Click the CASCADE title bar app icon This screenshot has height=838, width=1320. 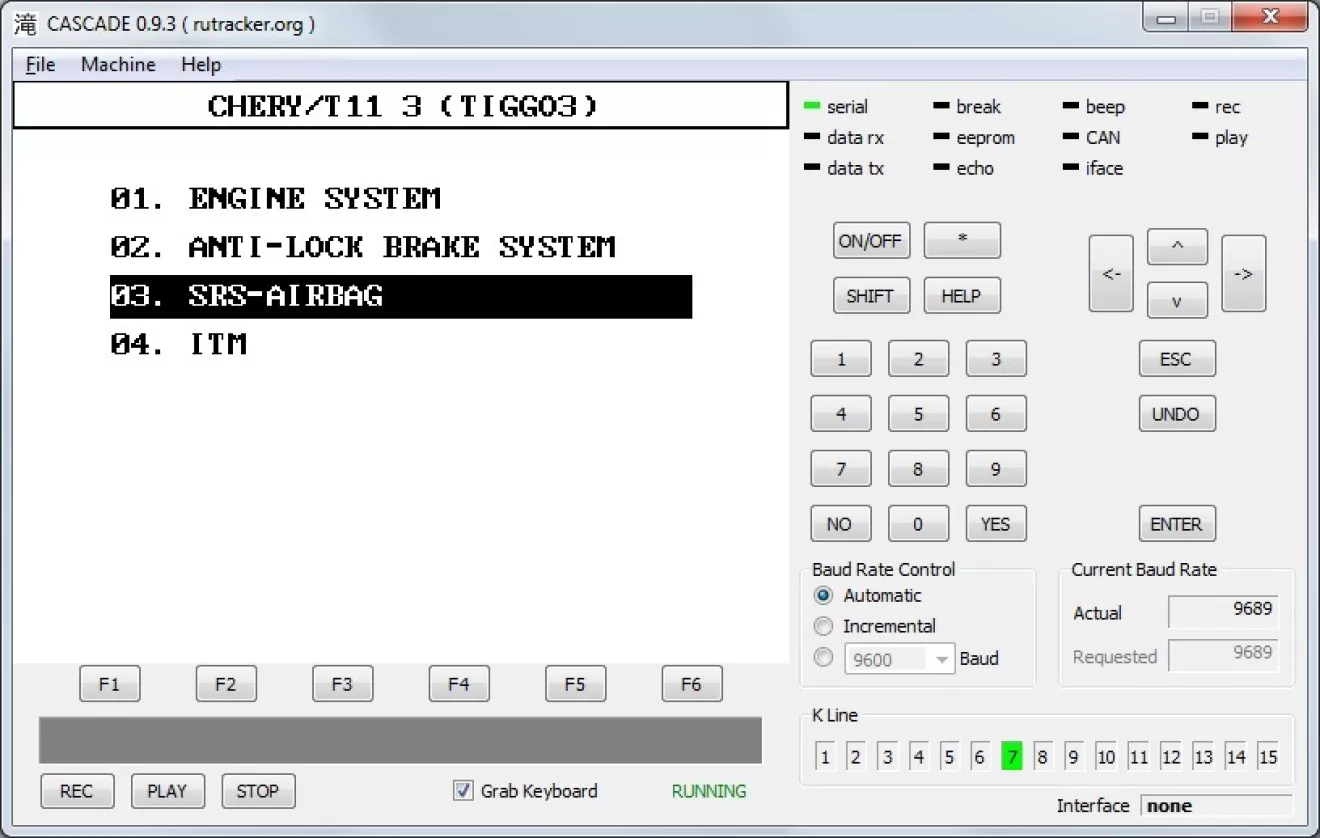click(25, 24)
